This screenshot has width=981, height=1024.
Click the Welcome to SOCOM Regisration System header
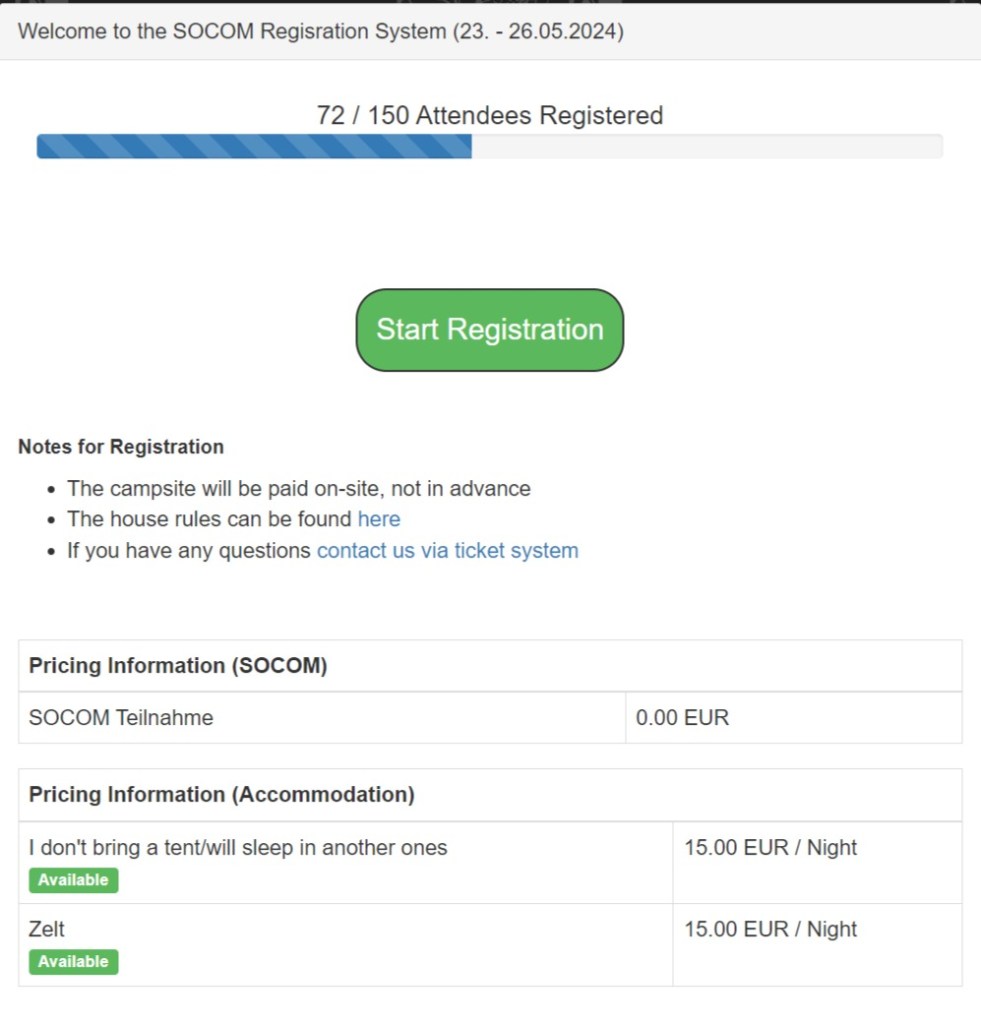tap(320, 31)
